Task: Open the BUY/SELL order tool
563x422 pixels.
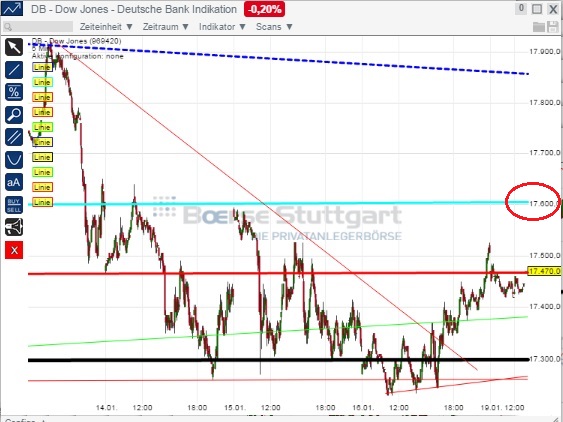Action: [x=14, y=205]
